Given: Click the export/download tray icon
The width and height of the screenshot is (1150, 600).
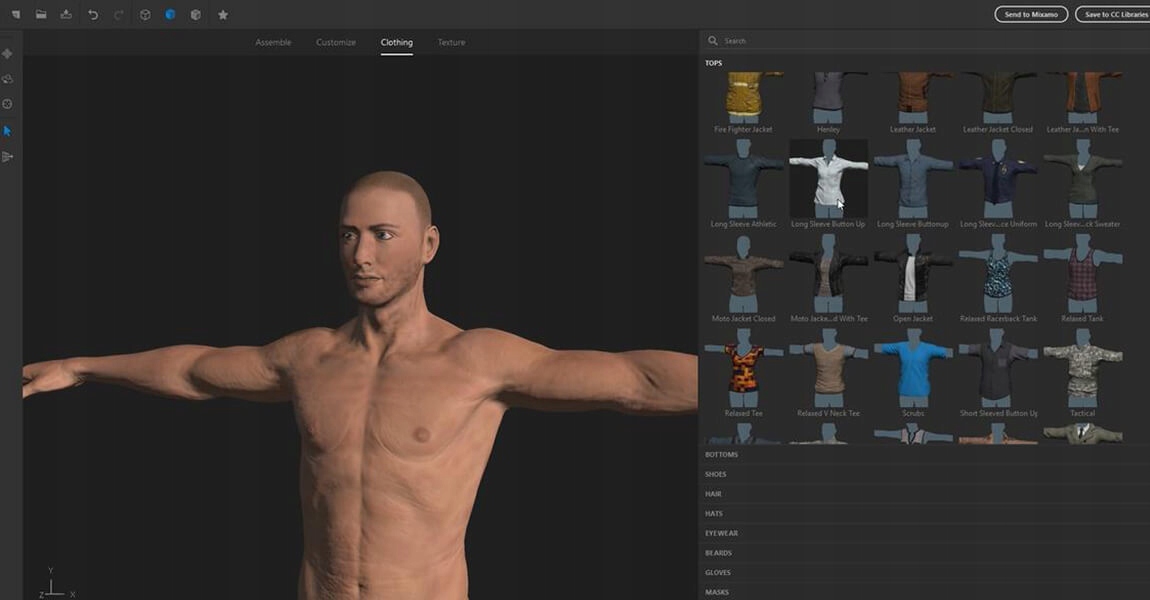Looking at the screenshot, I should click(66, 15).
